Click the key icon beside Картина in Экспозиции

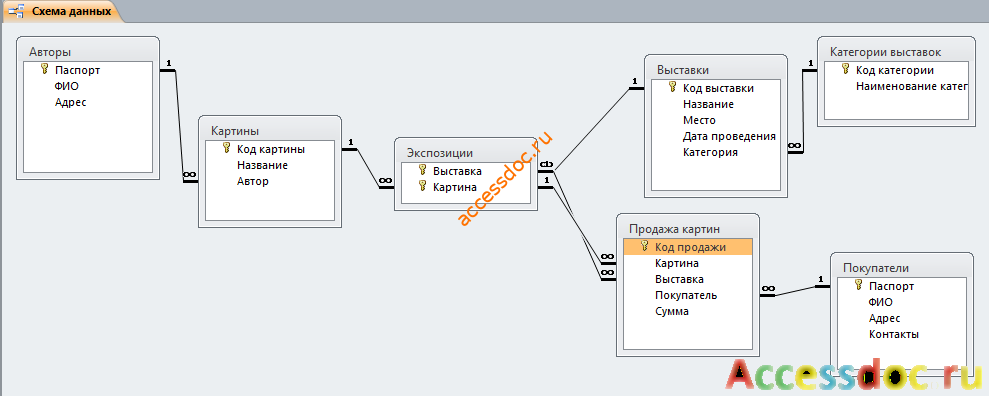pos(423,186)
